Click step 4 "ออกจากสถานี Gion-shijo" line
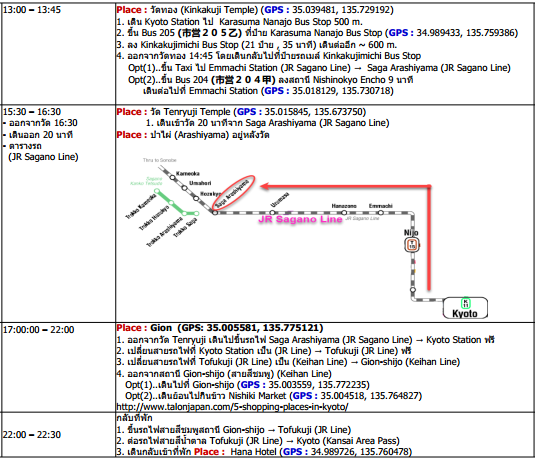Screen dimensions: 535x458 coord(224,374)
